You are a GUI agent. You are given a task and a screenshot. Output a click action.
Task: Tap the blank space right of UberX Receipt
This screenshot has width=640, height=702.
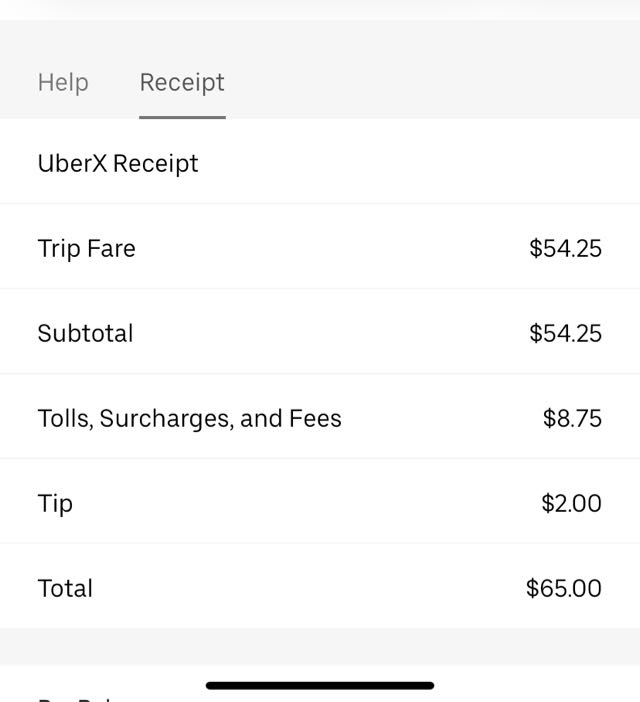(420, 163)
